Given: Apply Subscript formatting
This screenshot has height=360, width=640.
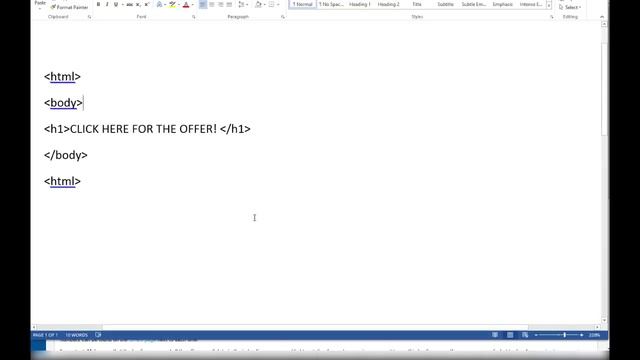Looking at the screenshot, I should (138, 4).
